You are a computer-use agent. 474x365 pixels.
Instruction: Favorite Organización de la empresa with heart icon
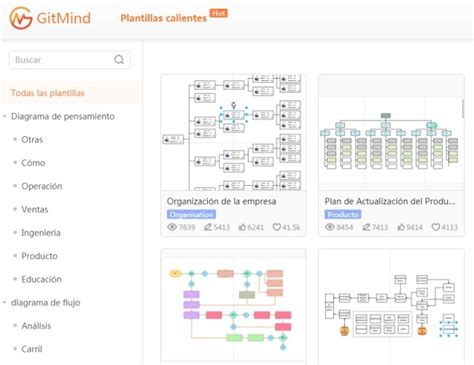(277, 227)
